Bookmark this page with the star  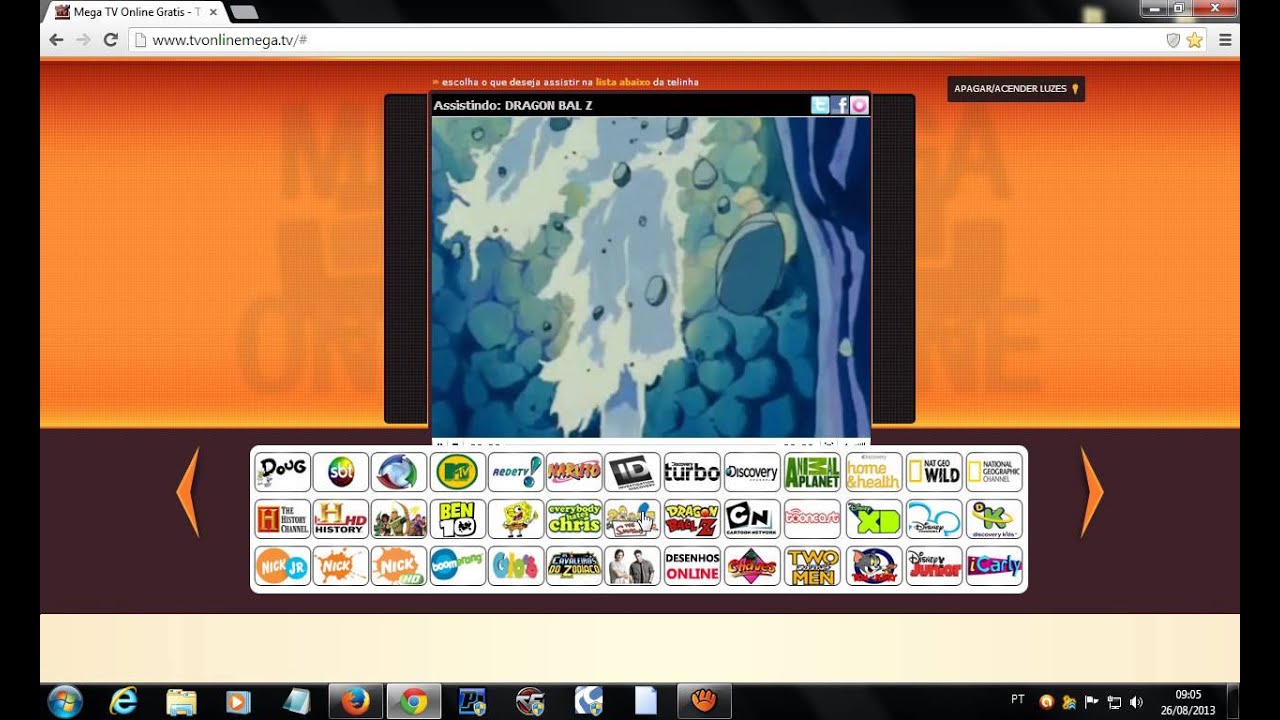pyautogui.click(x=1194, y=40)
